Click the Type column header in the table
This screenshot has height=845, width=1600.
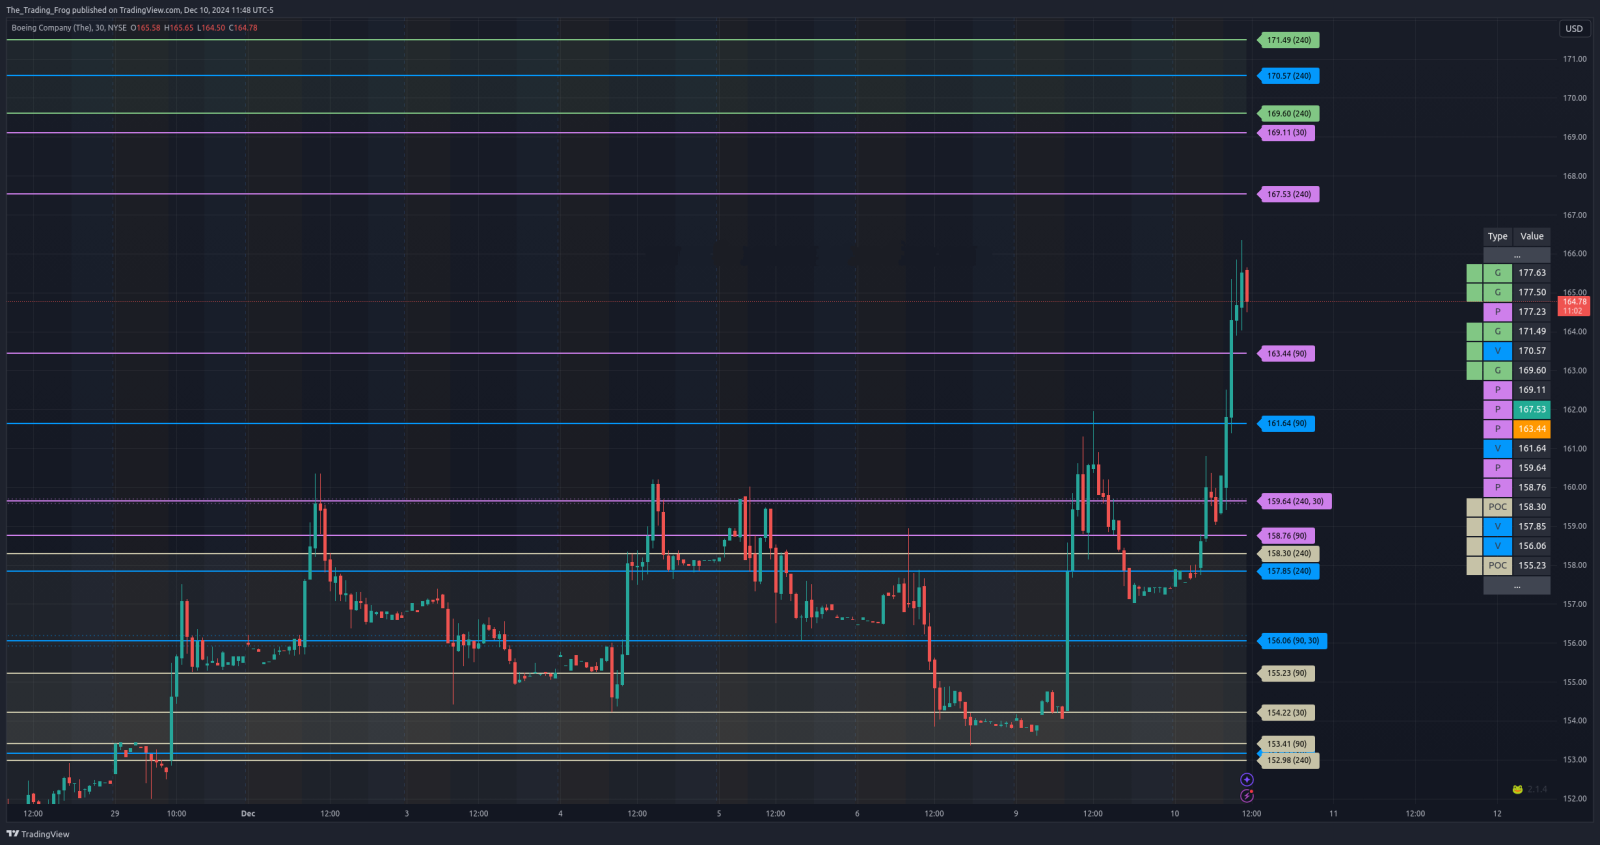(1497, 237)
